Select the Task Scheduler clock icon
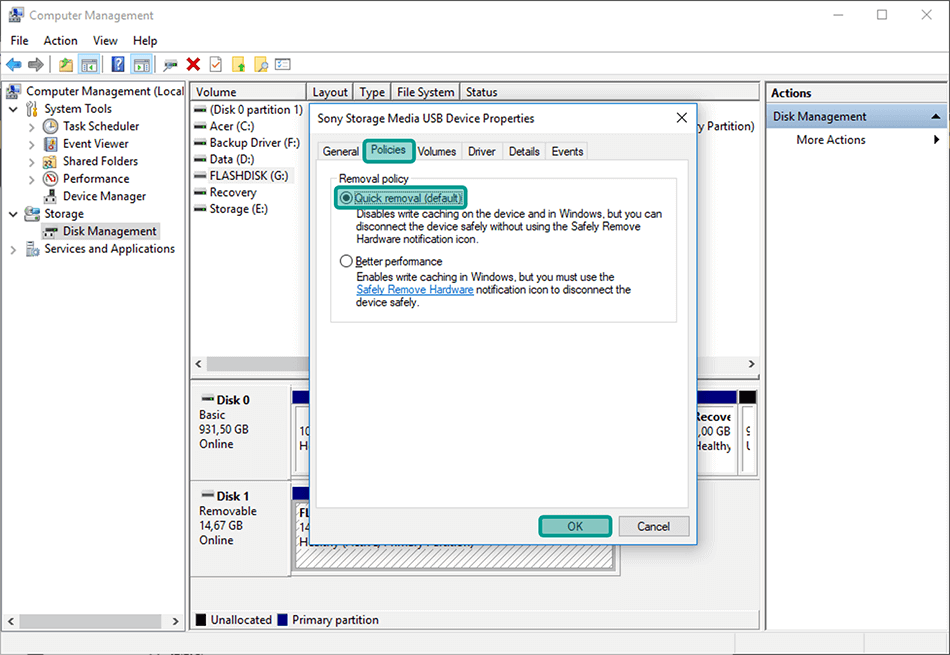This screenshot has width=950, height=655. tap(50, 126)
